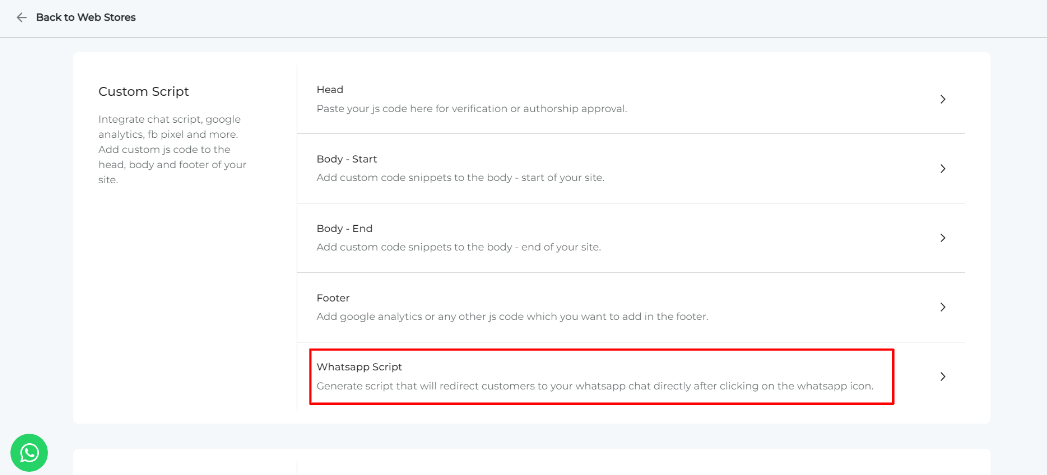Expand the Body - Start chevron arrow
Viewport: 1047px width, 475px height.
pyautogui.click(x=942, y=168)
